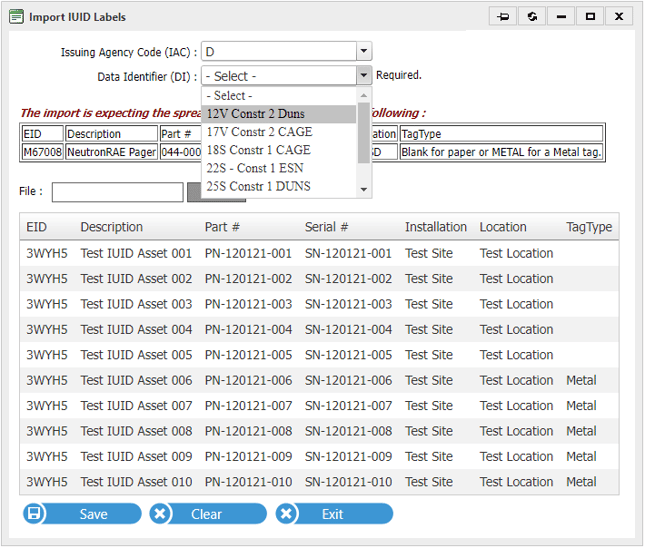Click the Import IUID Labels form icon
Viewport: 645px width, 548px height.
(x=16, y=17)
